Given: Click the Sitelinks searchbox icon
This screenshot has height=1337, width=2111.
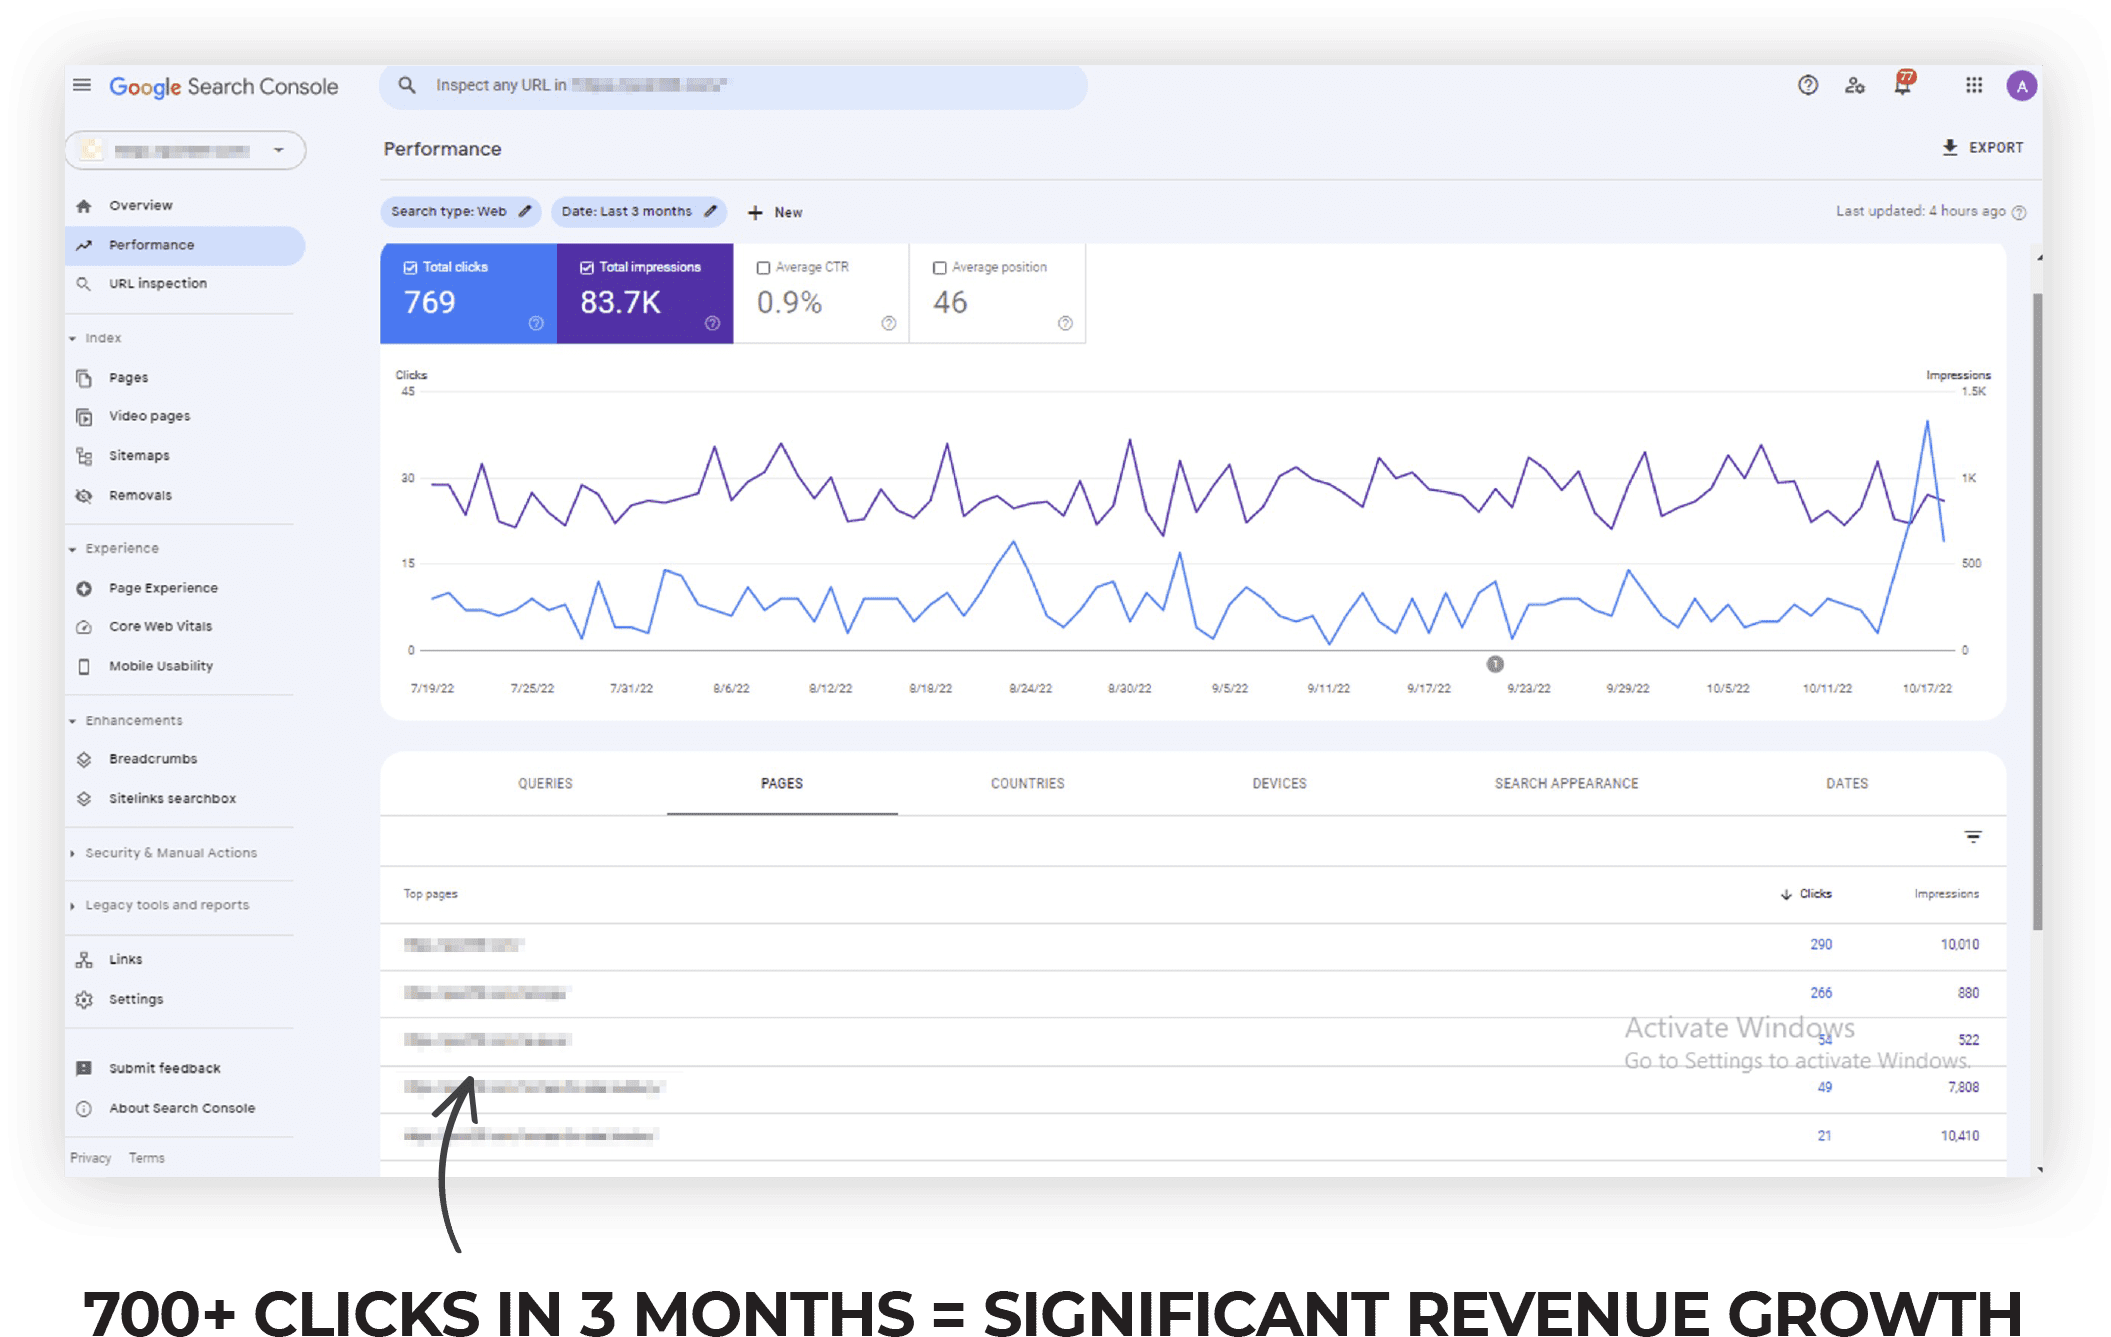Looking at the screenshot, I should (84, 799).
